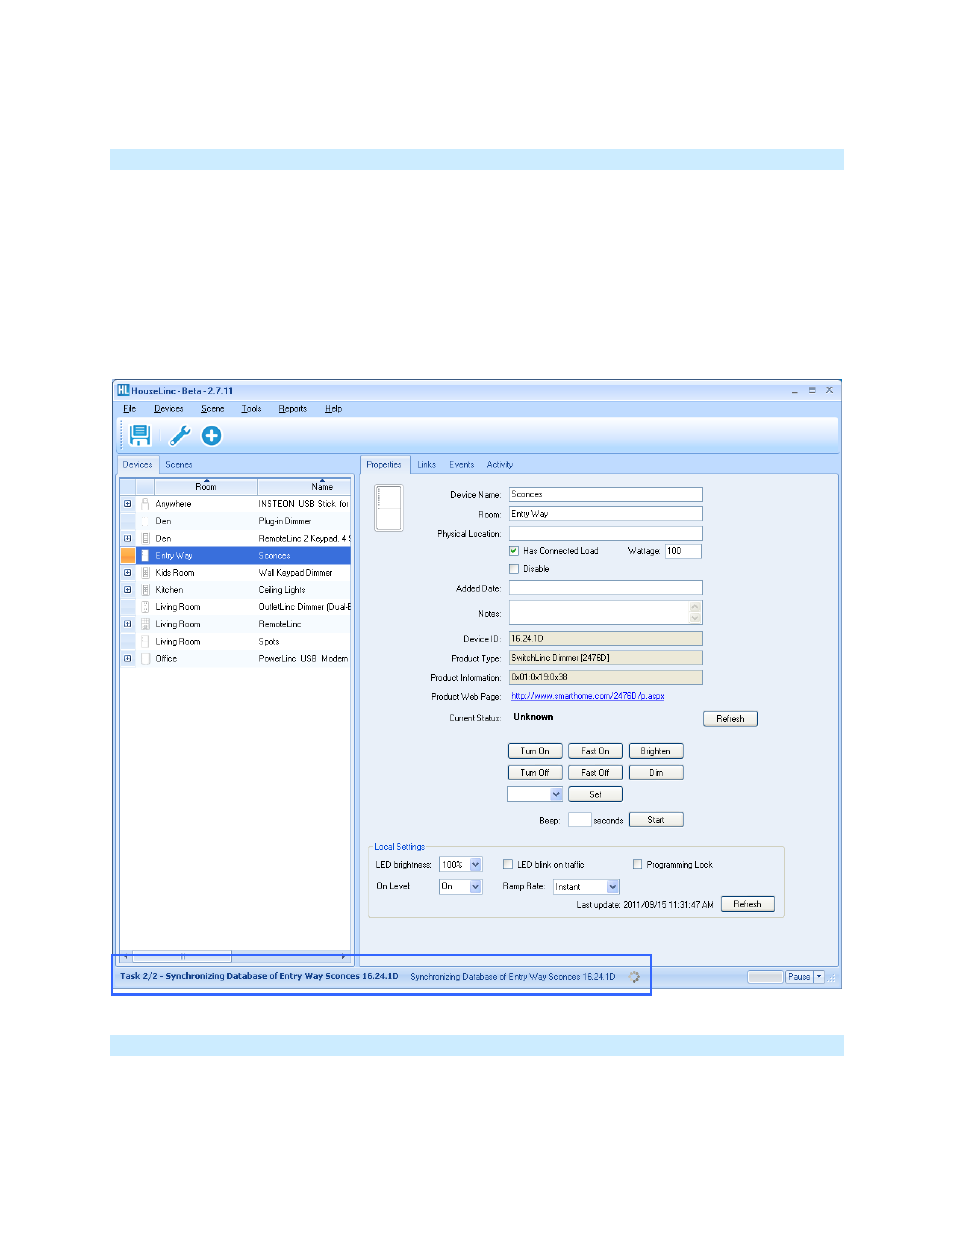Click the OutletLinc Dimmer device icon
The width and height of the screenshot is (954, 1235).
click(x=145, y=607)
